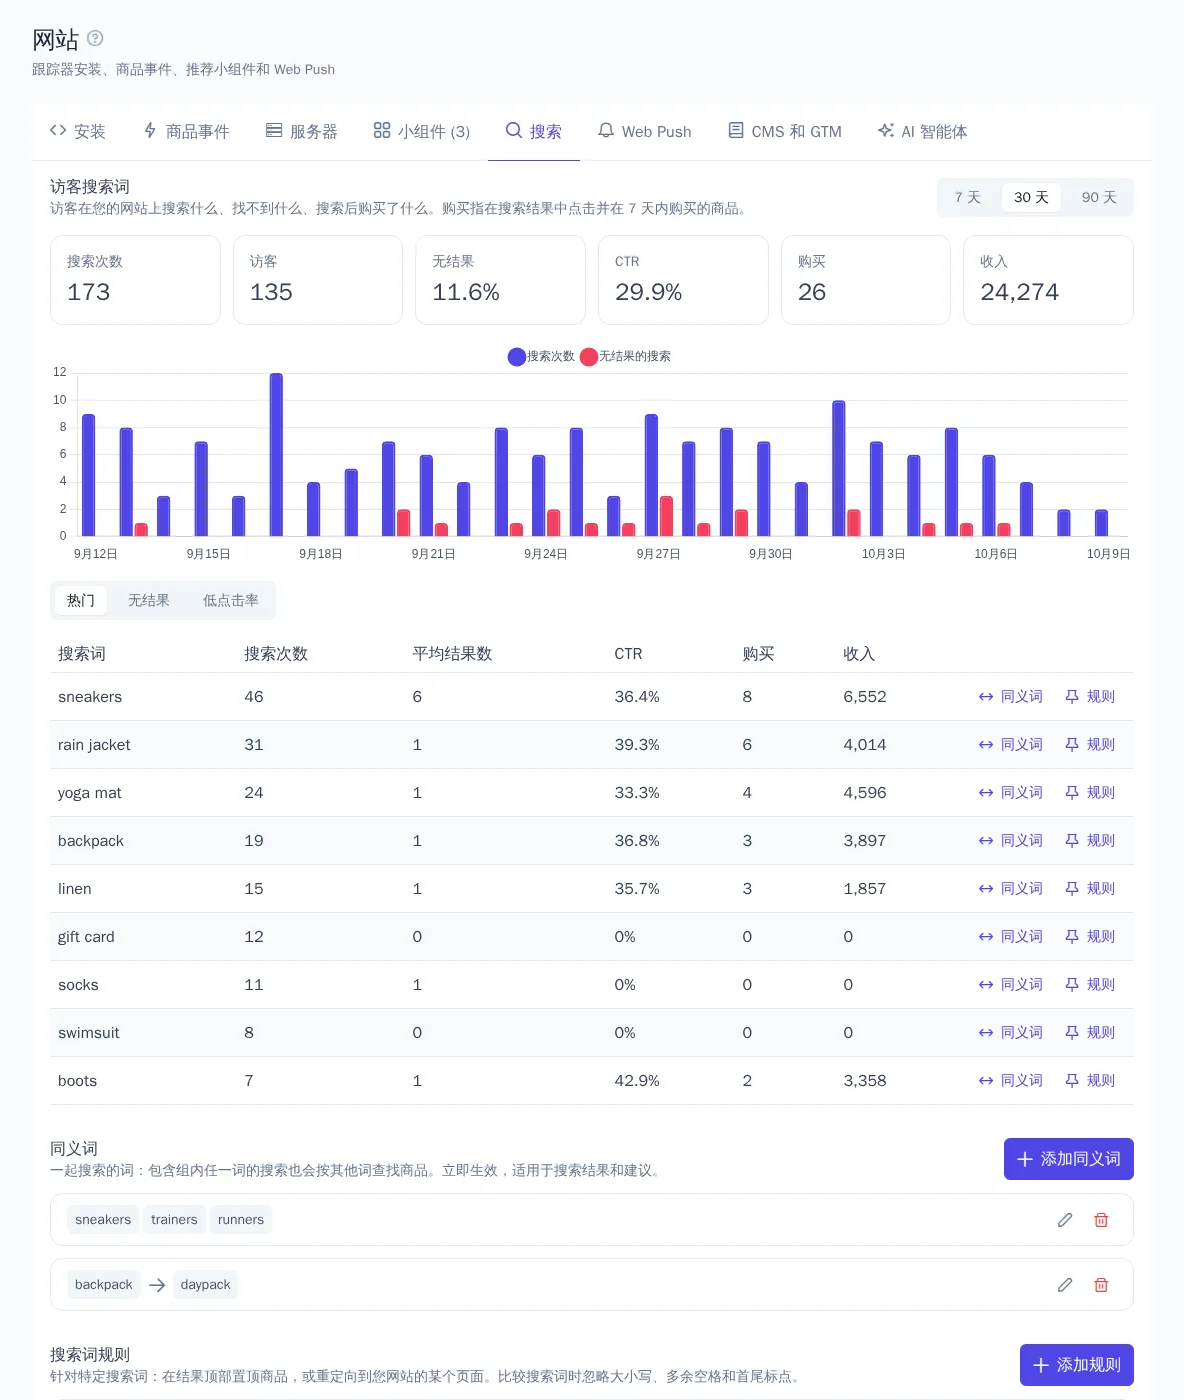
Task: Create a rule for socks
Action: coord(1090,985)
